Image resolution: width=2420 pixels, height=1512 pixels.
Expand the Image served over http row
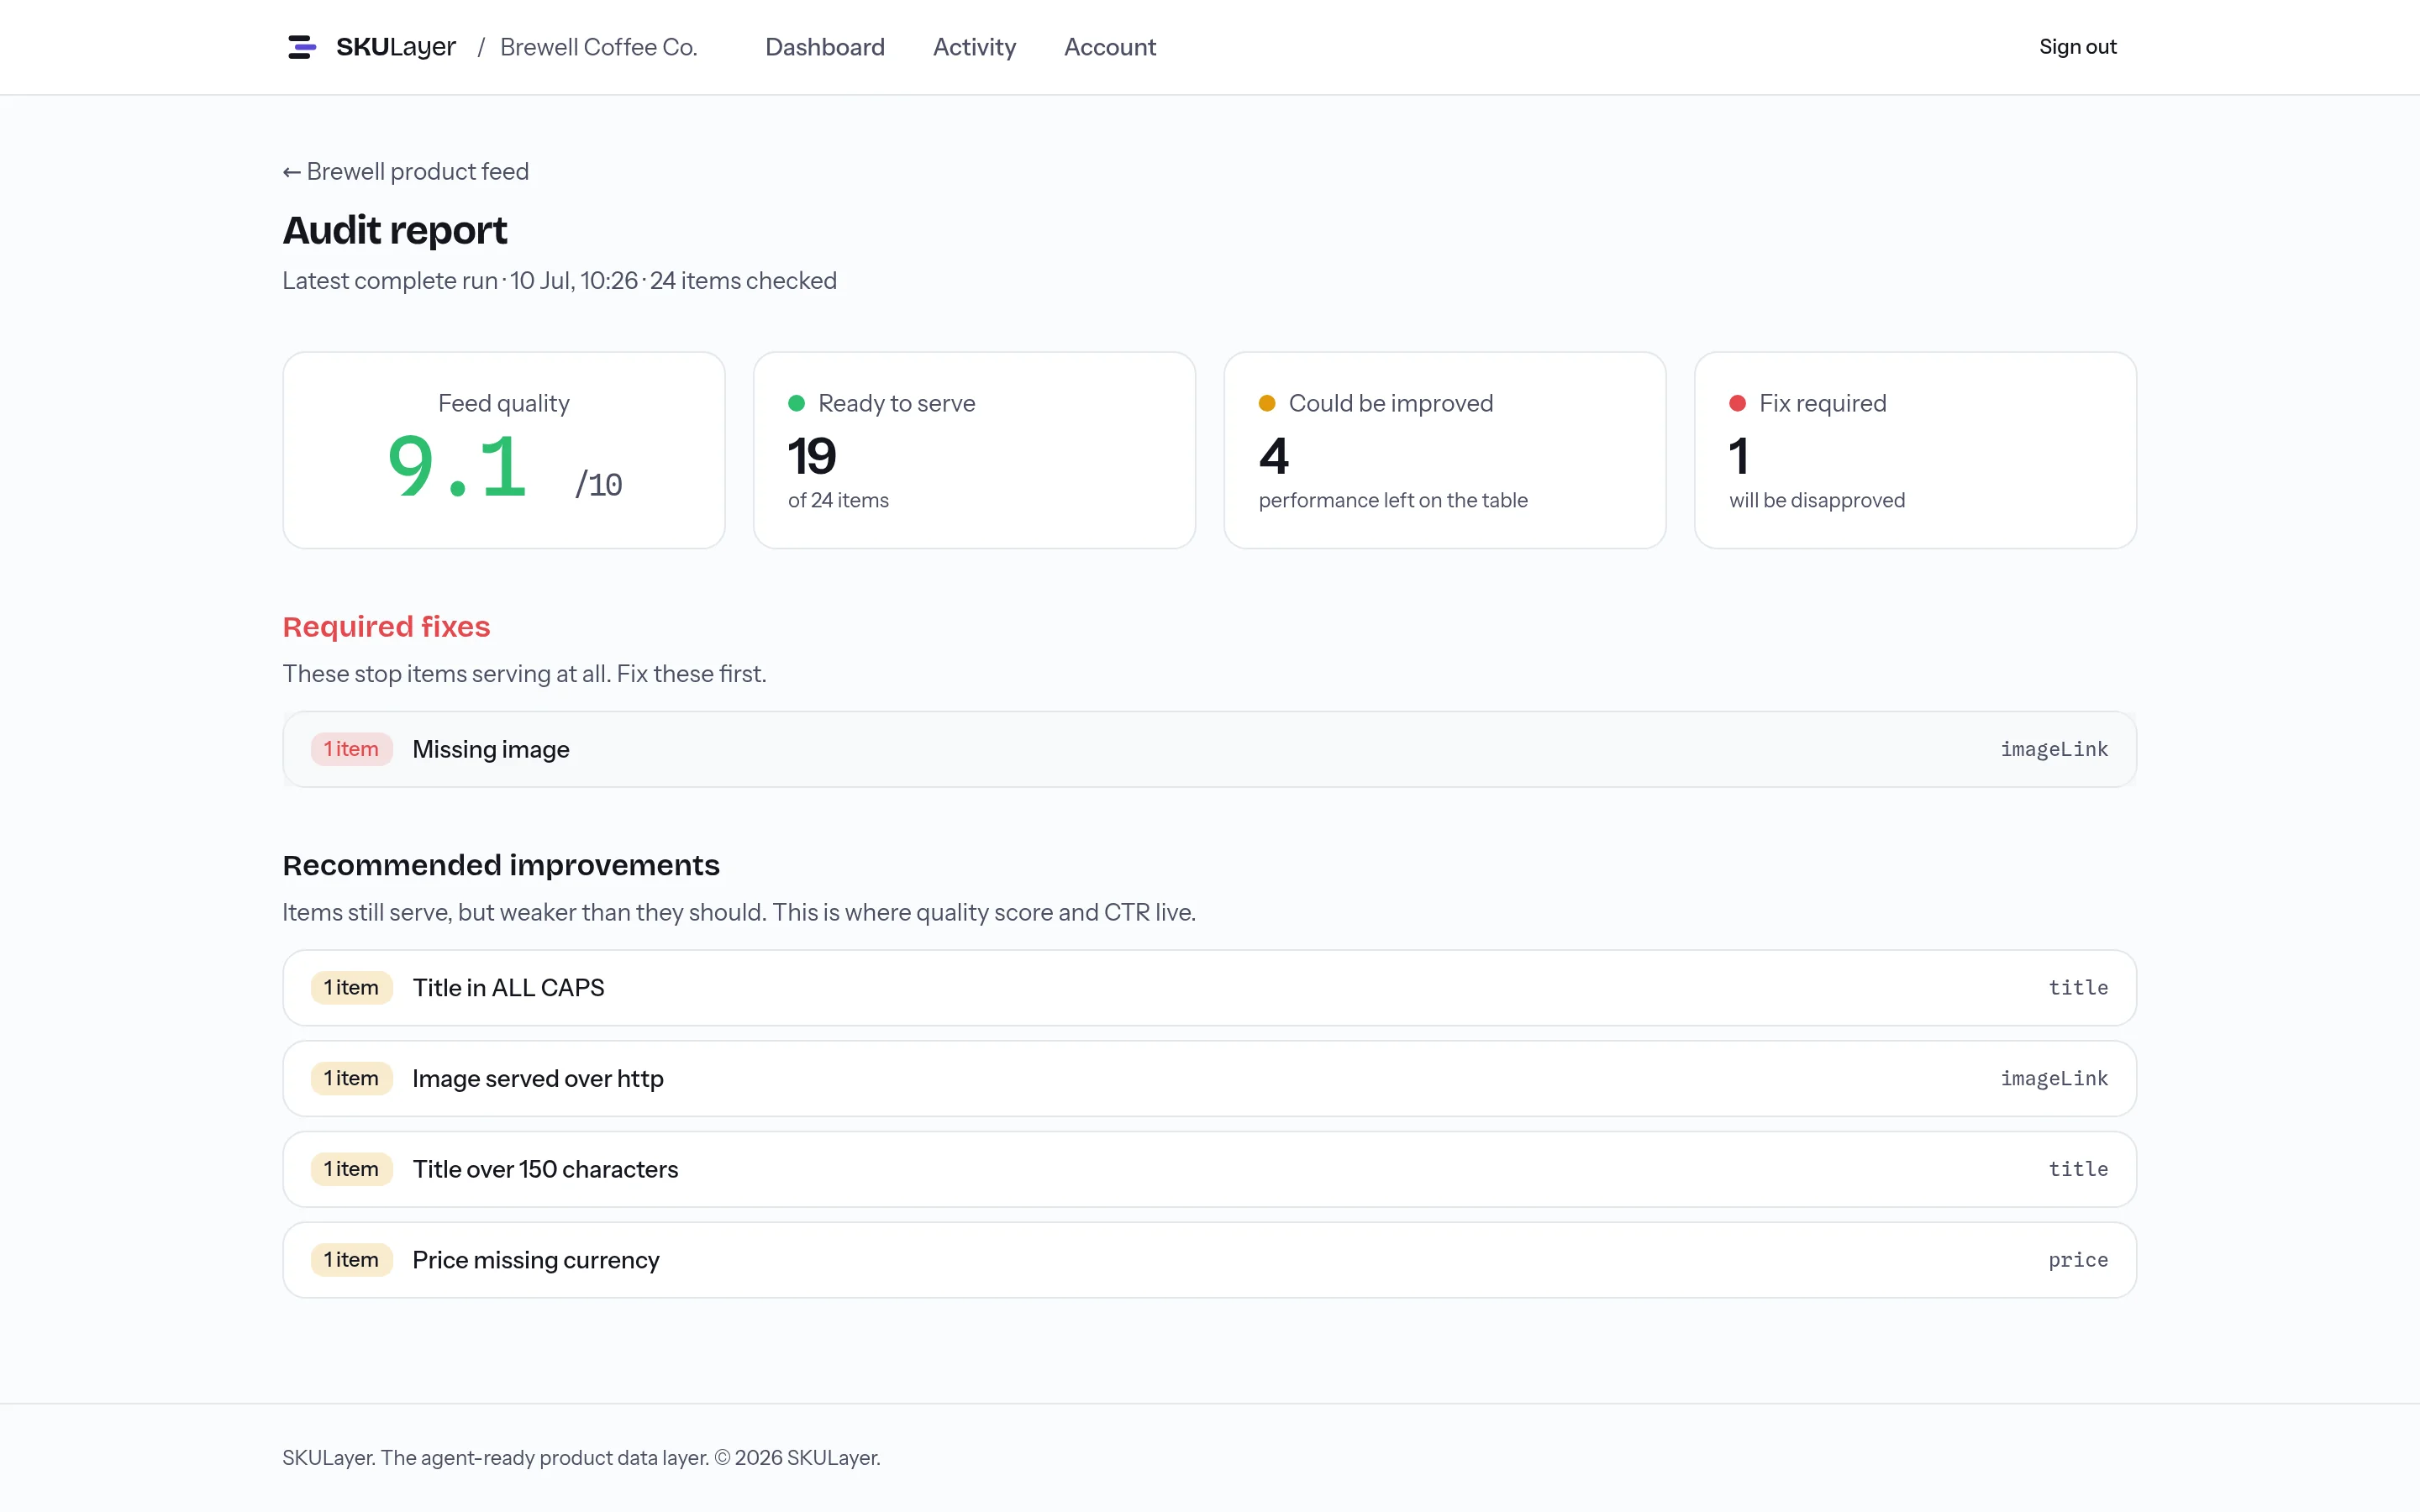1209,1078
